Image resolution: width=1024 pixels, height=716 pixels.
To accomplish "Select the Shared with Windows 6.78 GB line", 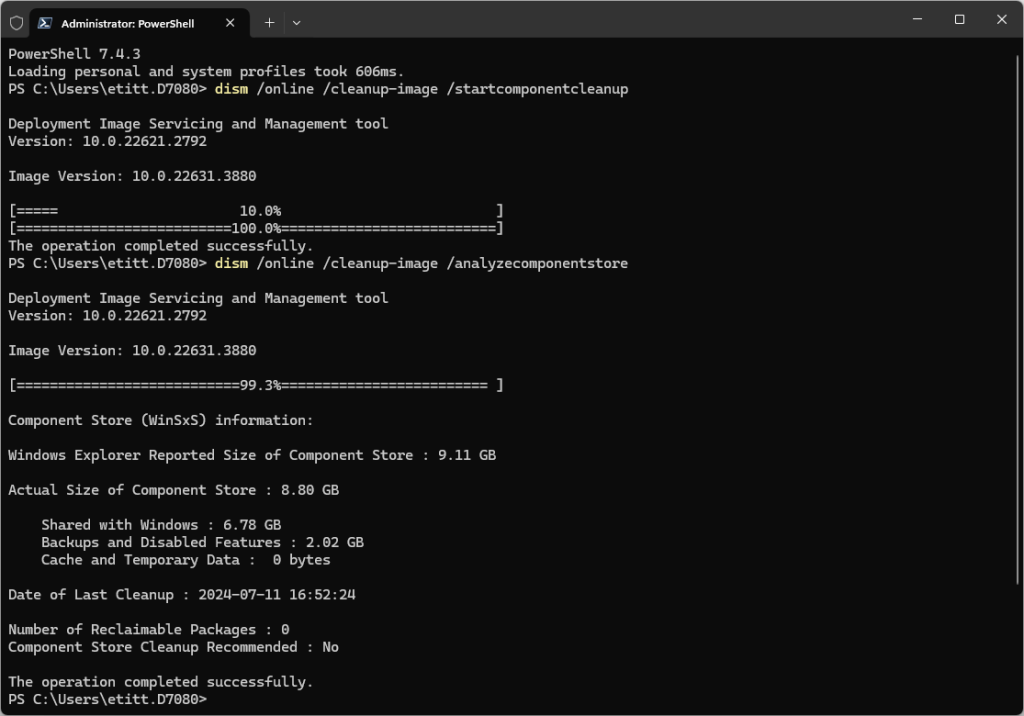I will pos(160,524).
